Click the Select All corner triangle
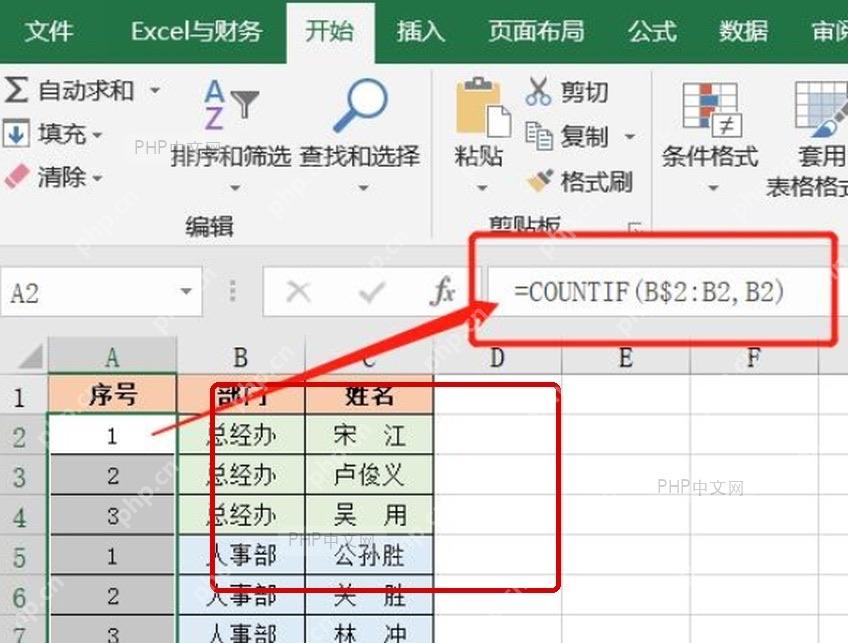 click(30, 357)
